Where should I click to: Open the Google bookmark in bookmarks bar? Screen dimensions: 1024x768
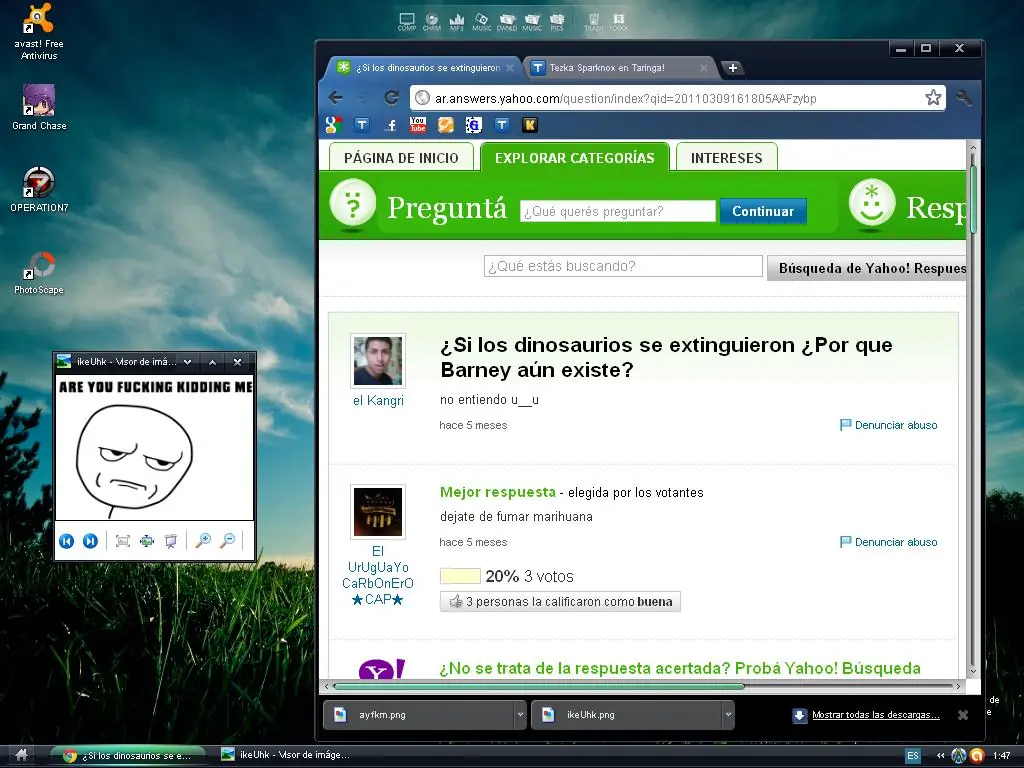pos(334,125)
